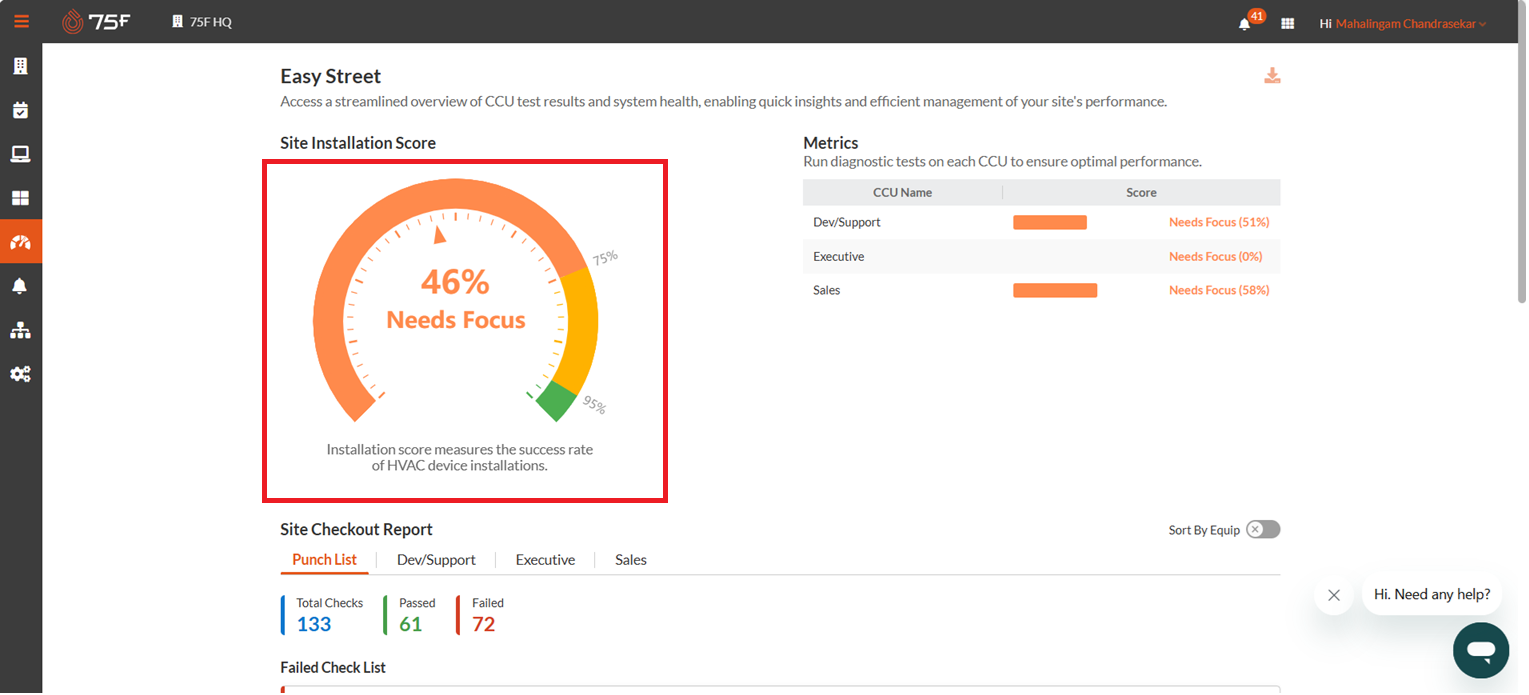Open the alerts bell sidebar icon
The width and height of the screenshot is (1529, 695).
pyautogui.click(x=20, y=286)
